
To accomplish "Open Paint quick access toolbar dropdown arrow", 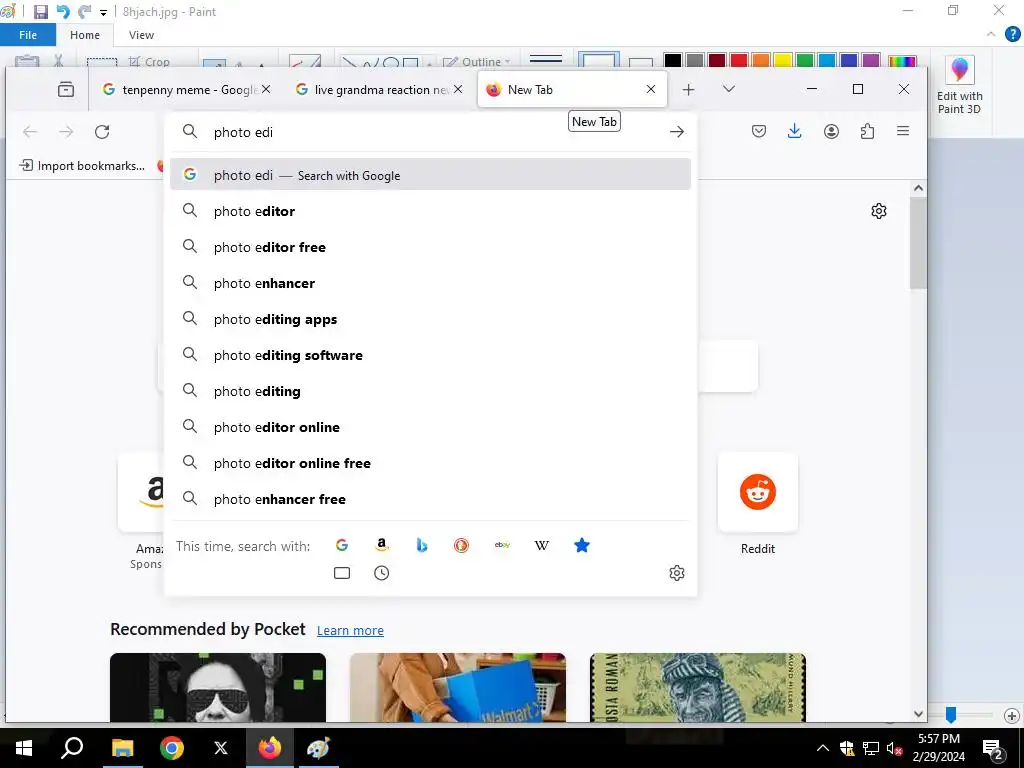I will [x=103, y=12].
